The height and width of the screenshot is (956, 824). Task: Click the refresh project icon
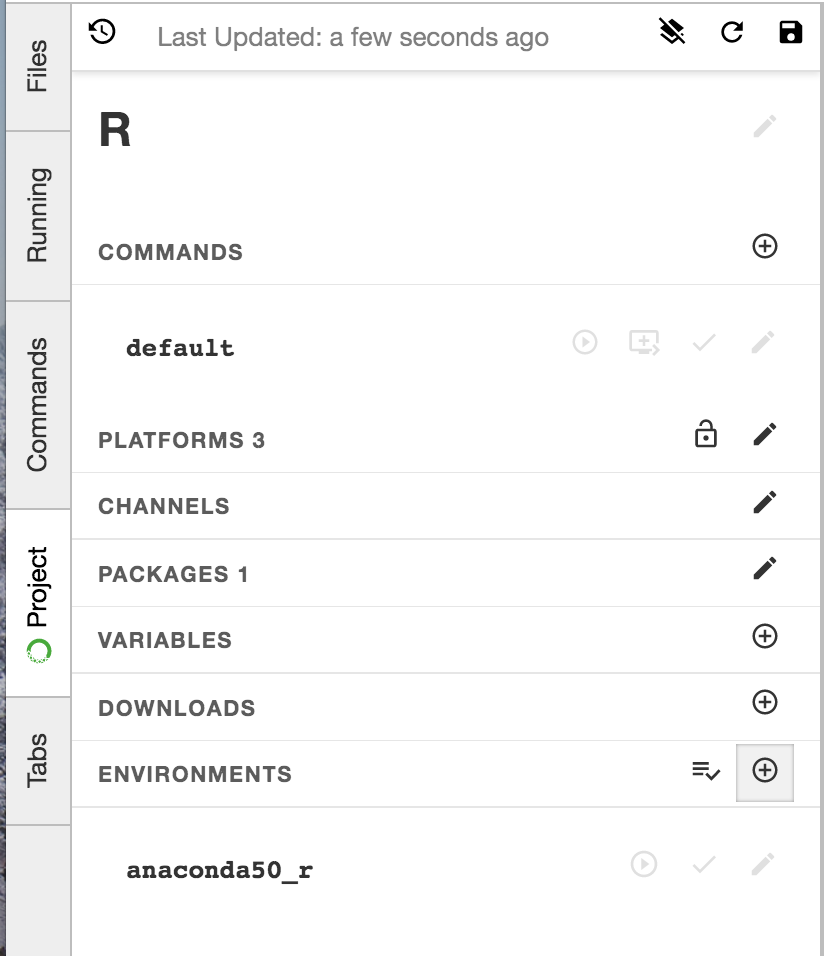point(732,33)
